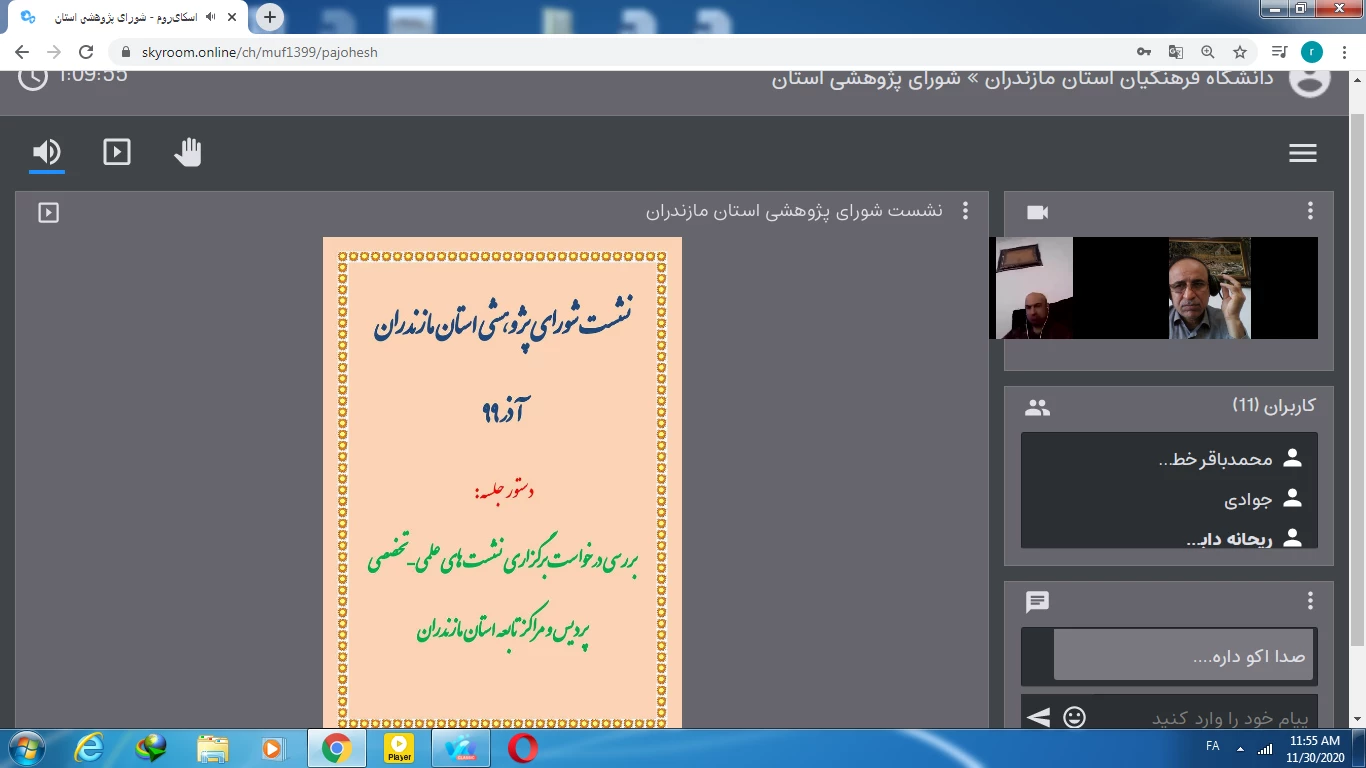Click the camera icon in video panel

(x=1037, y=212)
